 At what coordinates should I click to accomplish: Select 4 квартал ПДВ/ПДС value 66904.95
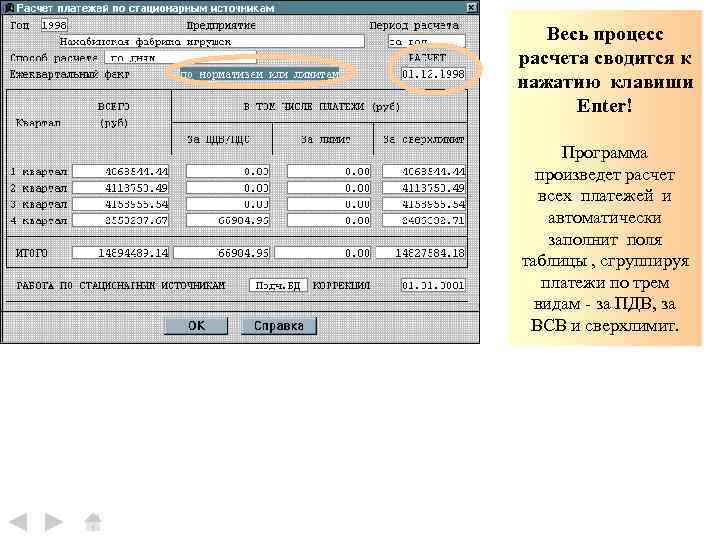coord(228,220)
